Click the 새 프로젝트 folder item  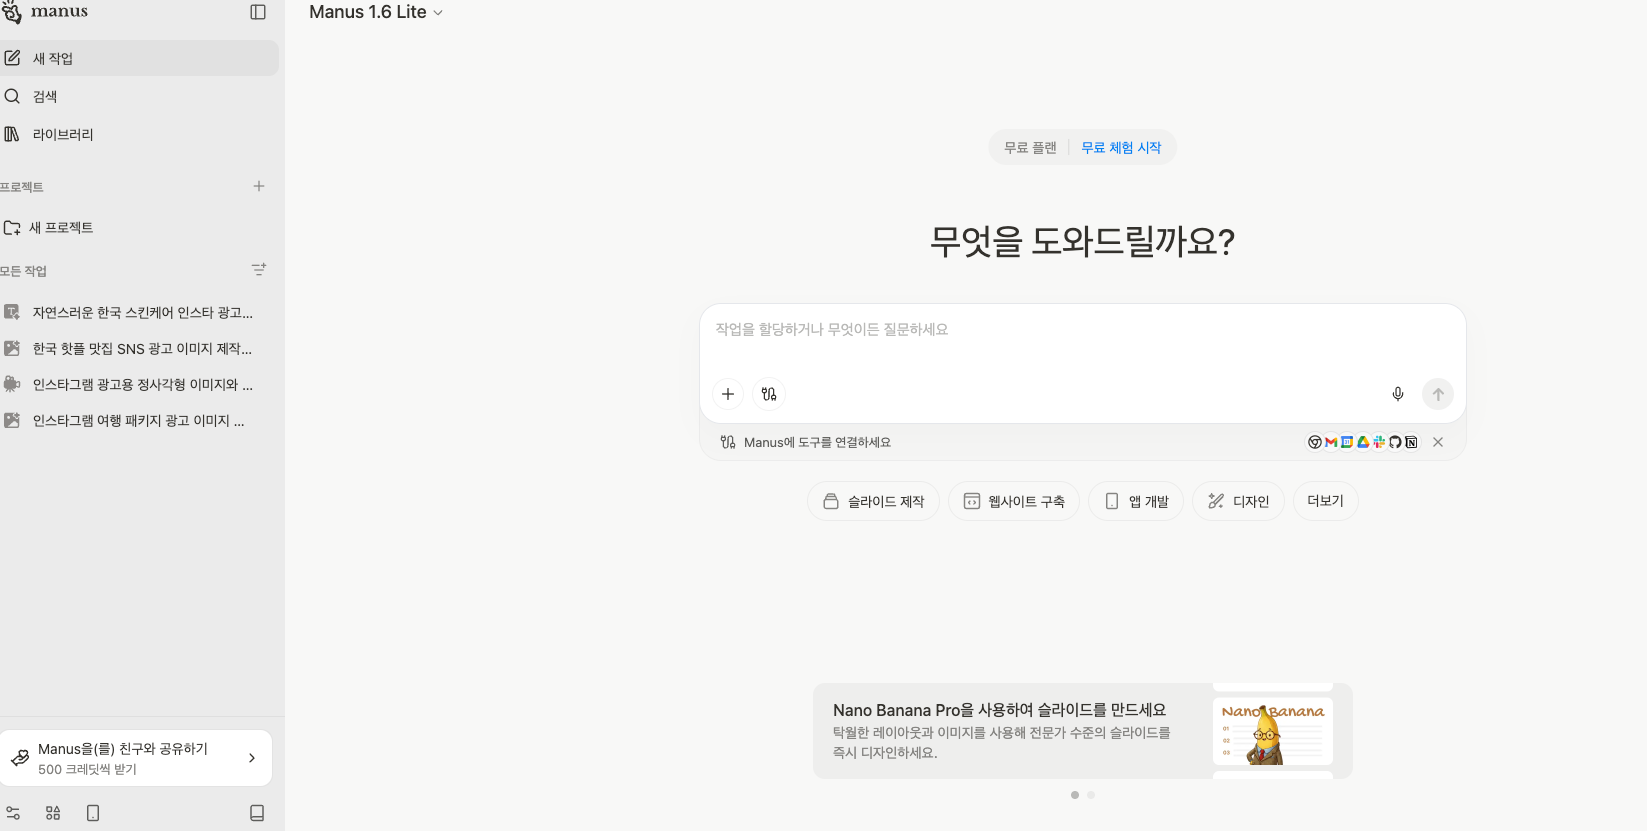pyautogui.click(x=60, y=228)
